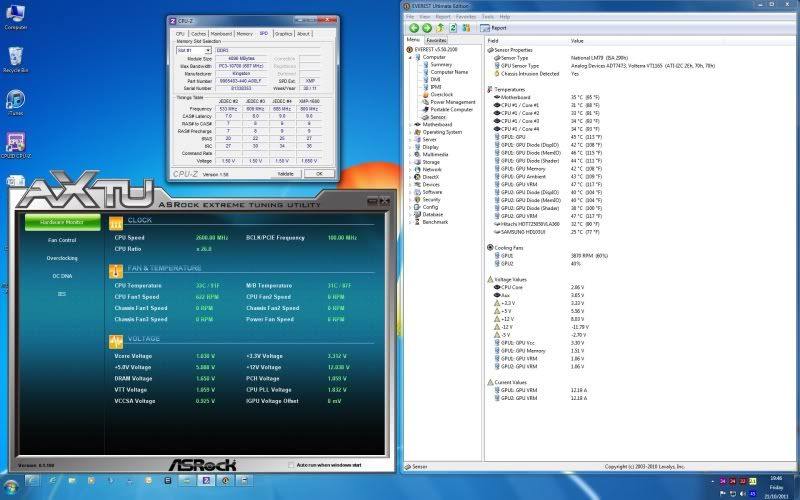The image size is (800, 500).
Task: Expand the Network node in EVEREST tree
Action: click(x=410, y=169)
